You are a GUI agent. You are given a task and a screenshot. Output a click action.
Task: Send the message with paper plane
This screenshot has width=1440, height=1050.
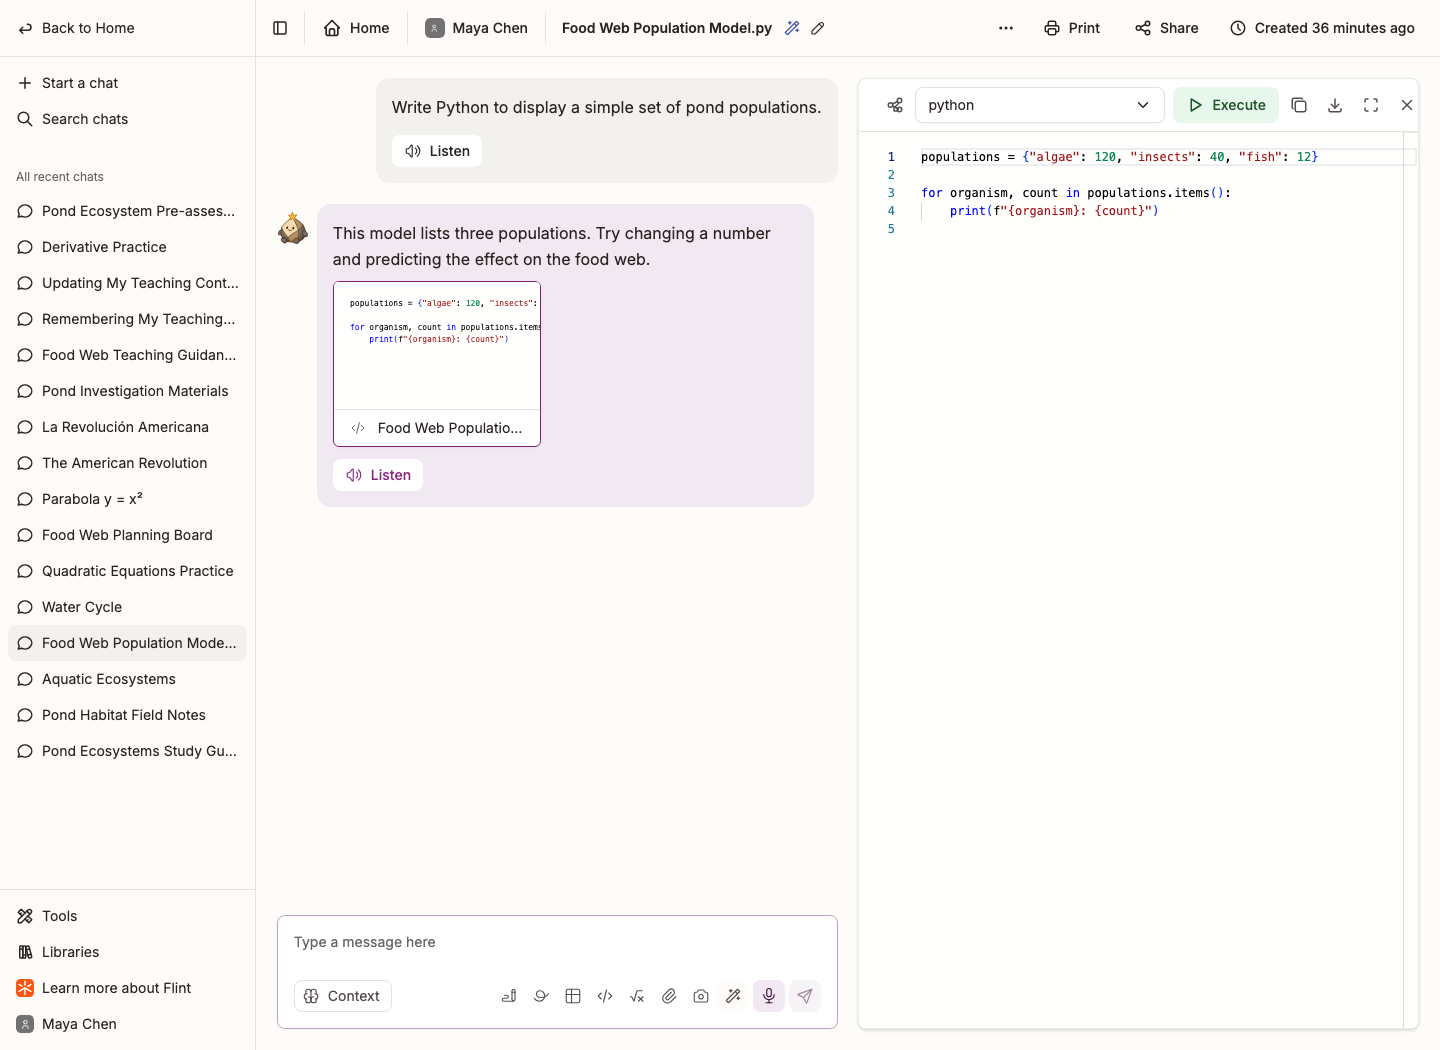click(805, 996)
